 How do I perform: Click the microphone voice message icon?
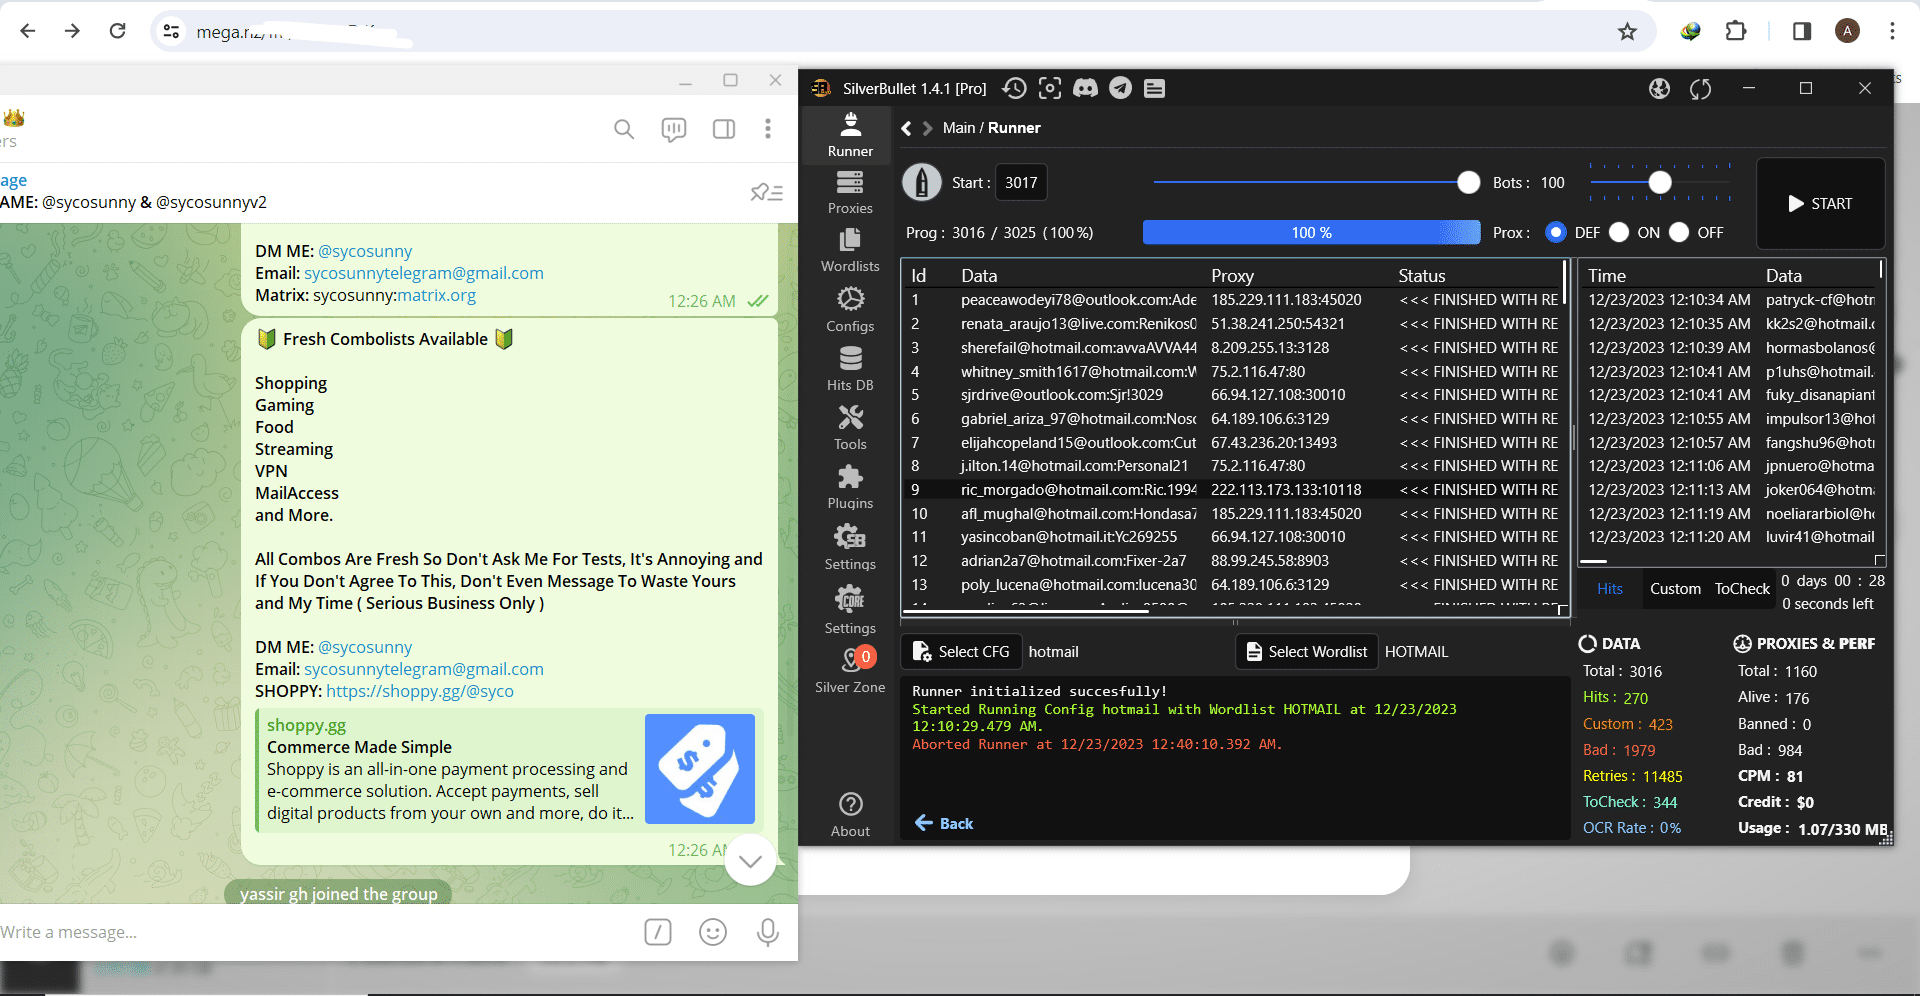[768, 932]
